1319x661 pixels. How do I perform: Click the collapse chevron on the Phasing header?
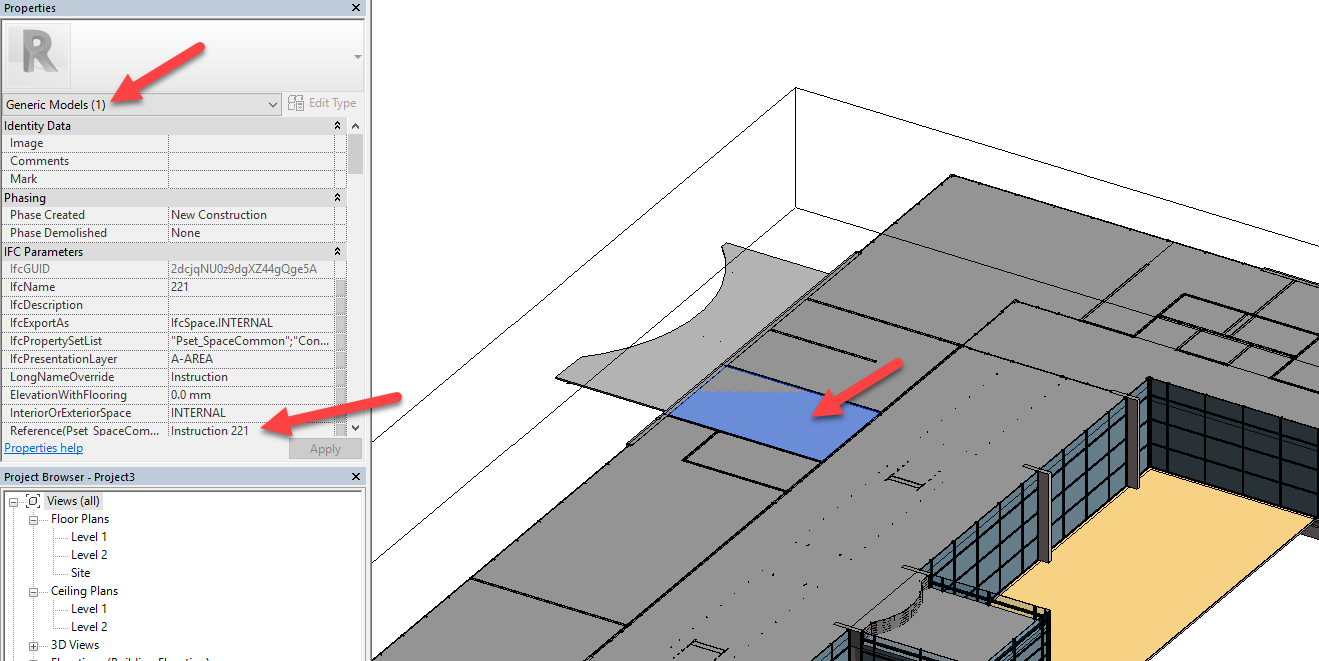click(337, 197)
